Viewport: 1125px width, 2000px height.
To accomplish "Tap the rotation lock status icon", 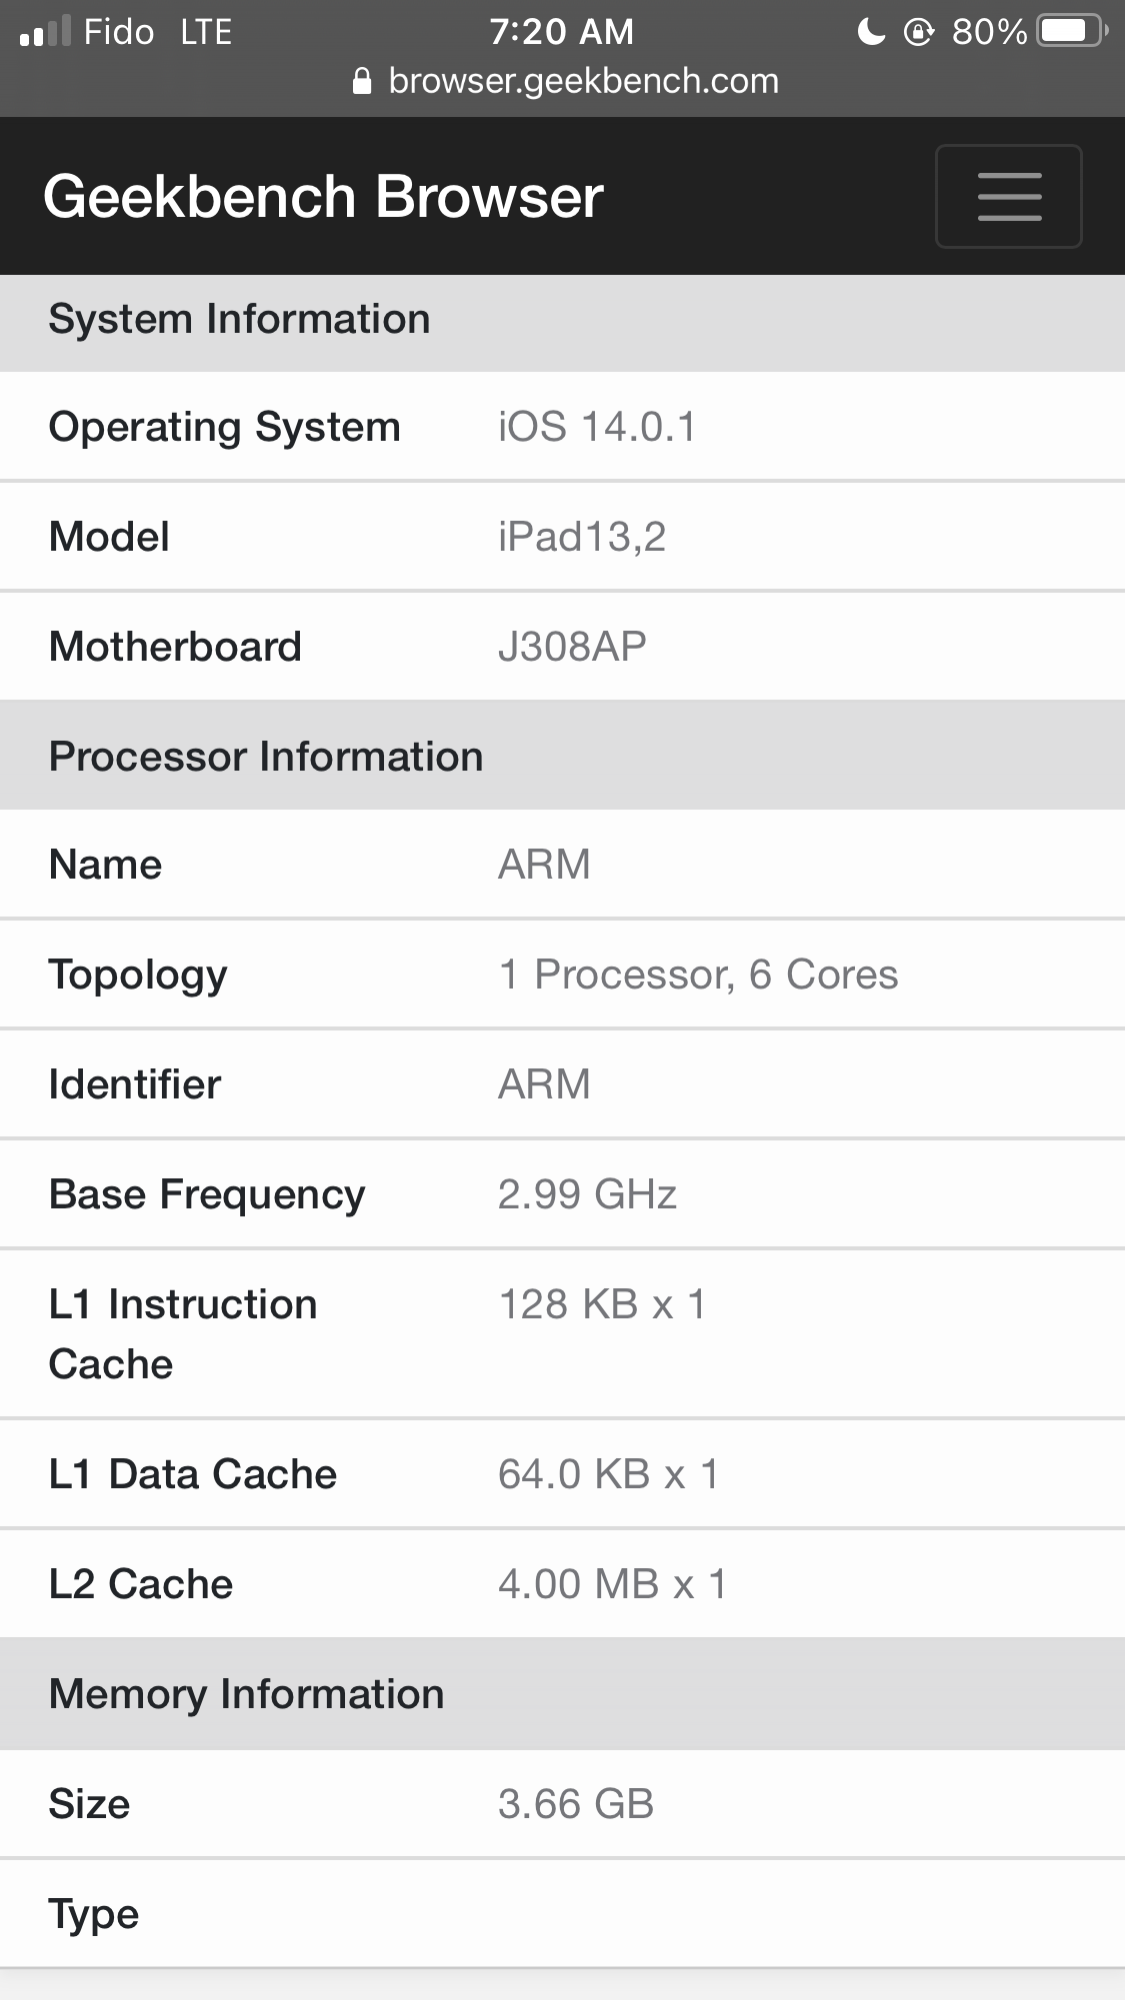I will point(918,32).
